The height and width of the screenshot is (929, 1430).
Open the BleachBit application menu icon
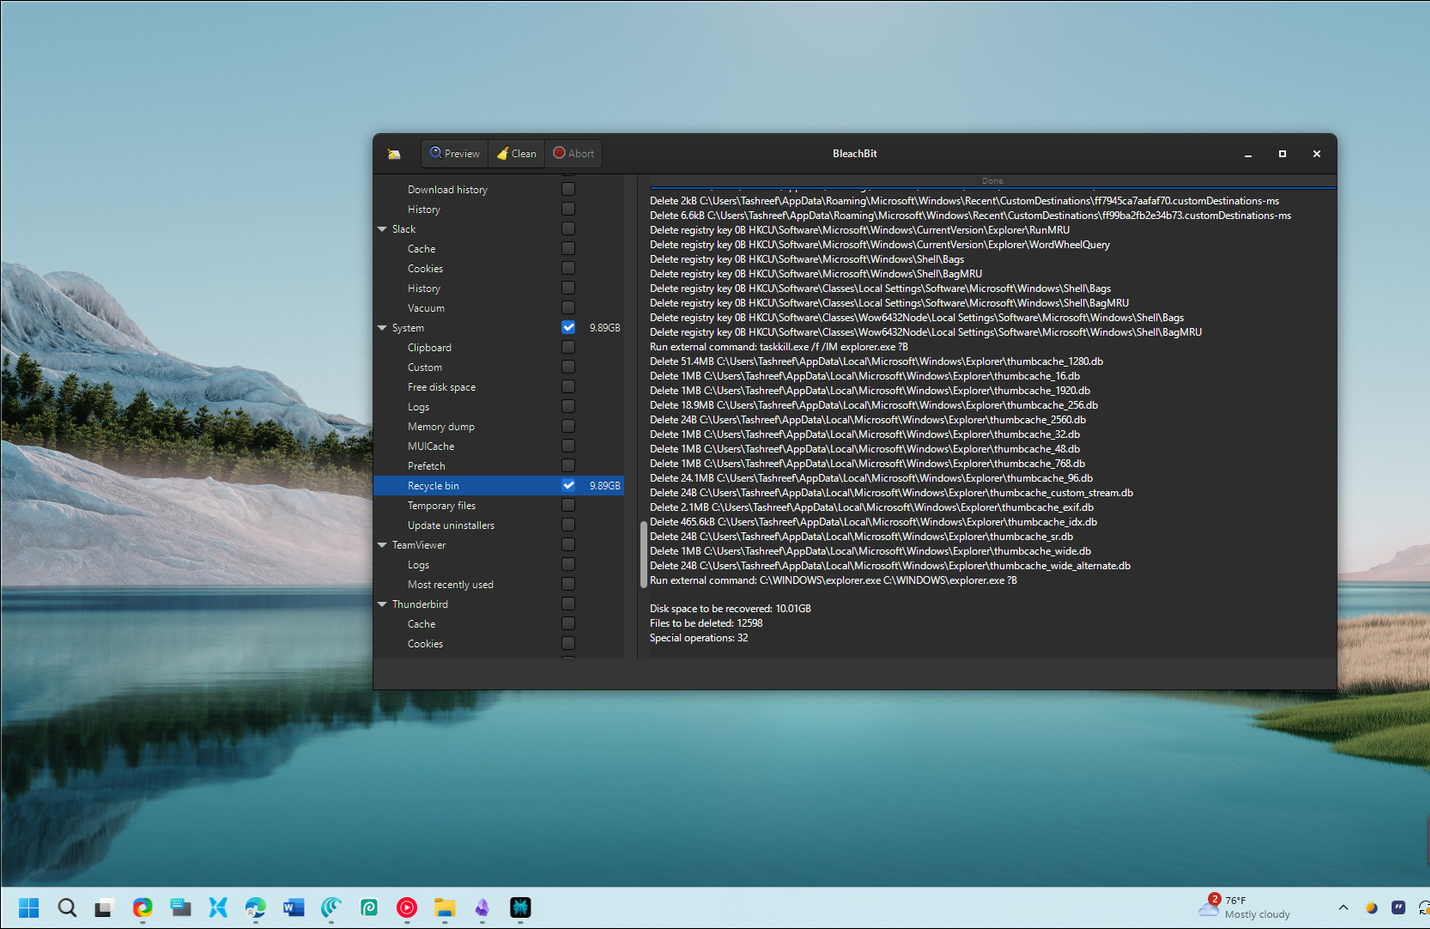[x=394, y=154]
